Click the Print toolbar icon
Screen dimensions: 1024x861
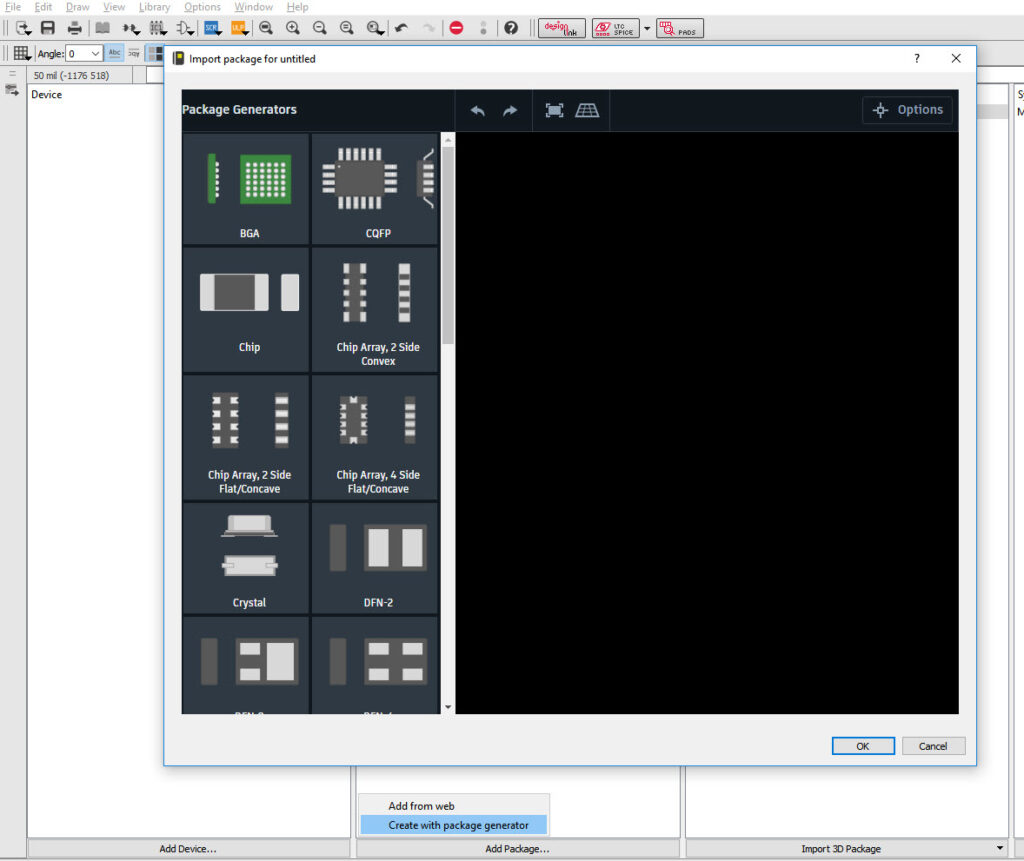(x=74, y=28)
